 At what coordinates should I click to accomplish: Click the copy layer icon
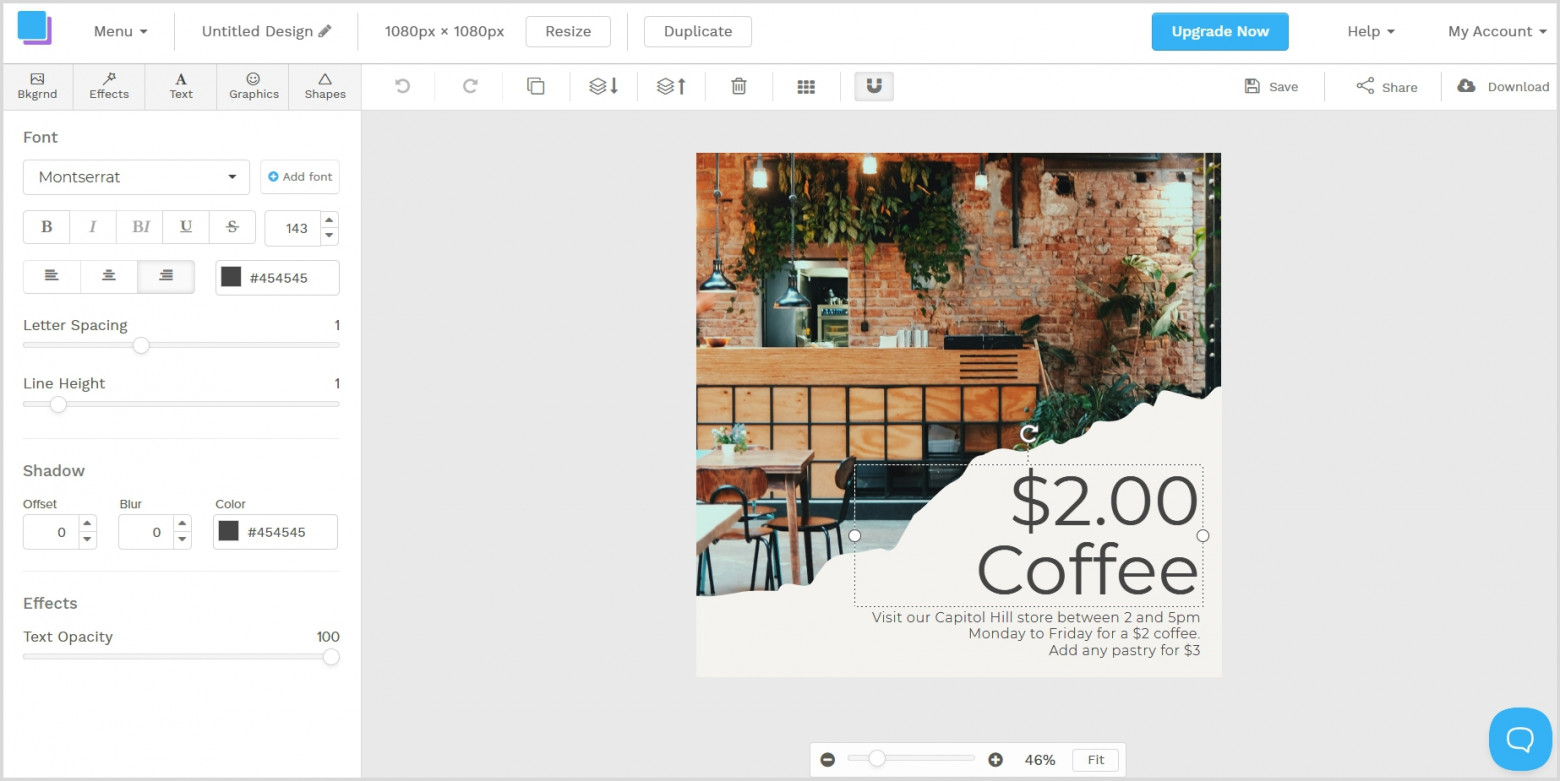pos(536,87)
